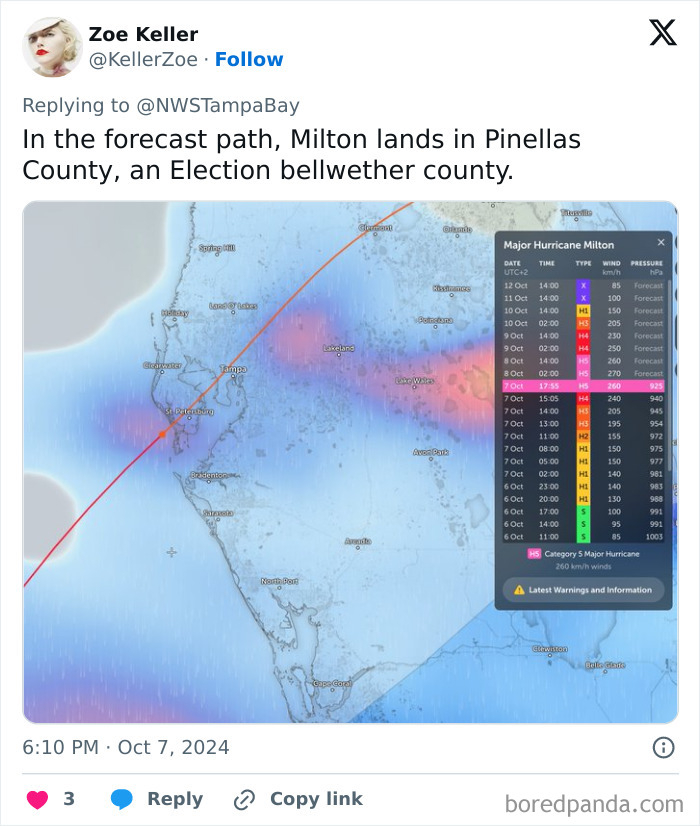Viewport: 700px width, 826px height.
Task: Click the H5 Category 5 badge
Action: pos(536,553)
